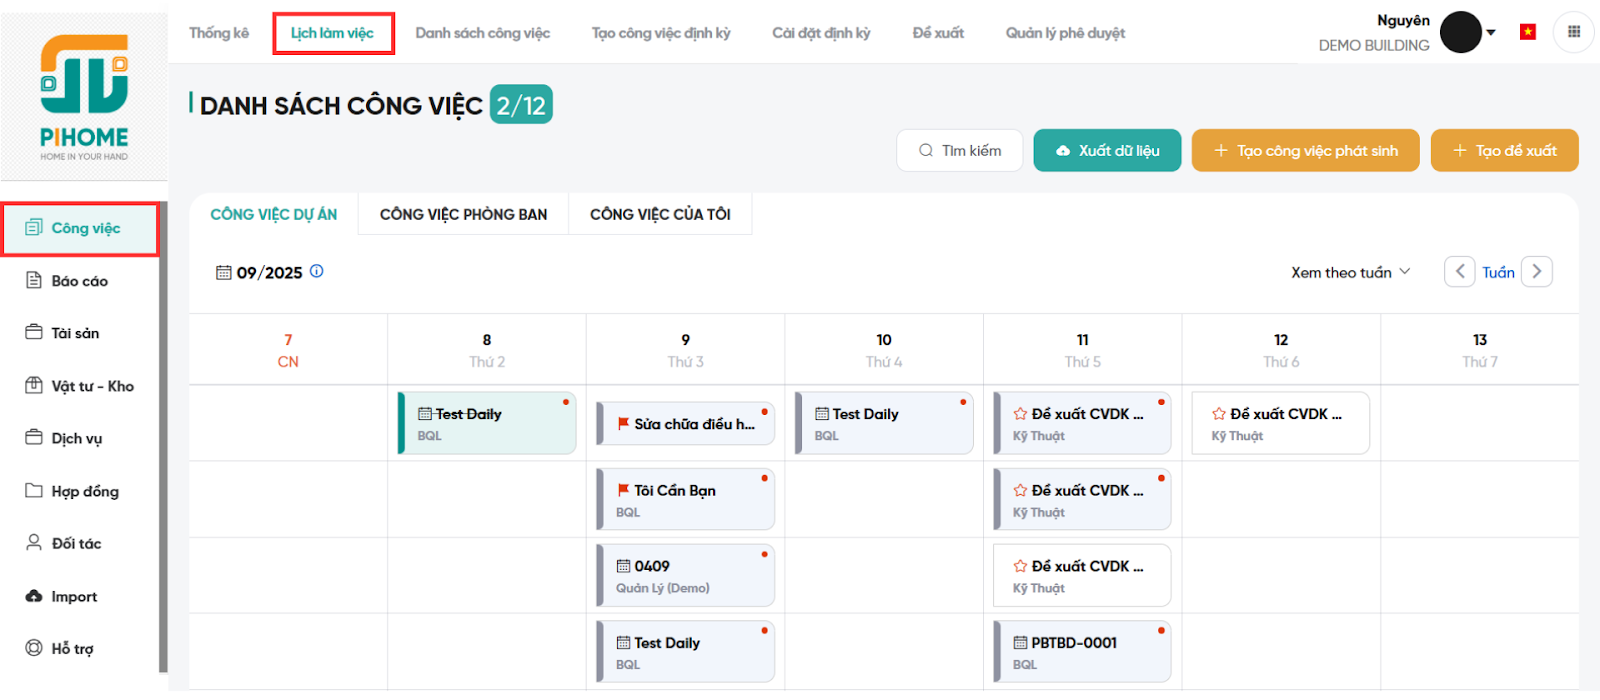Click the PIHOME logo
Viewport: 1600px width, 700px height.
click(84, 97)
